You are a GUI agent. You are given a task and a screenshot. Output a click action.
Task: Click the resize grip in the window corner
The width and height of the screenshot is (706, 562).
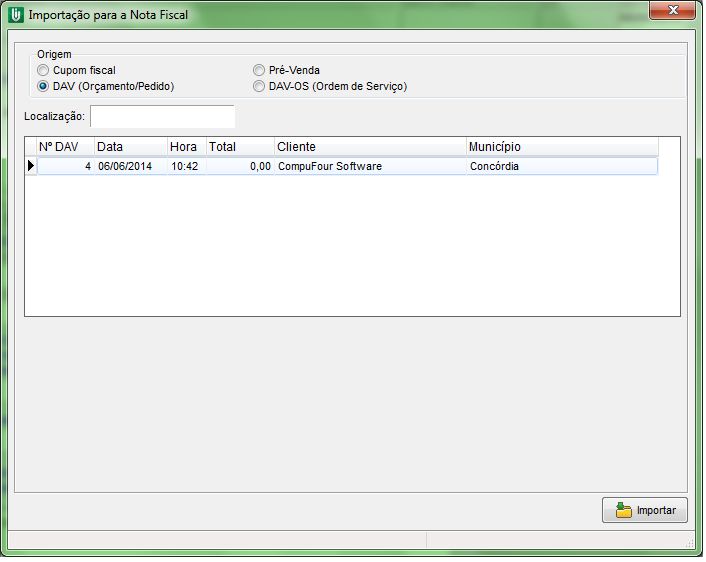click(x=689, y=540)
